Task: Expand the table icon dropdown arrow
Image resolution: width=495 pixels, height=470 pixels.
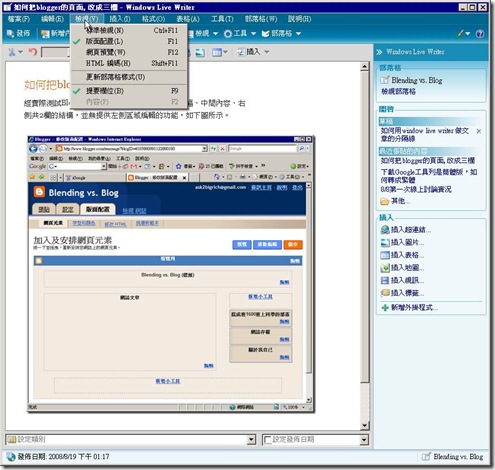Action: [225, 52]
